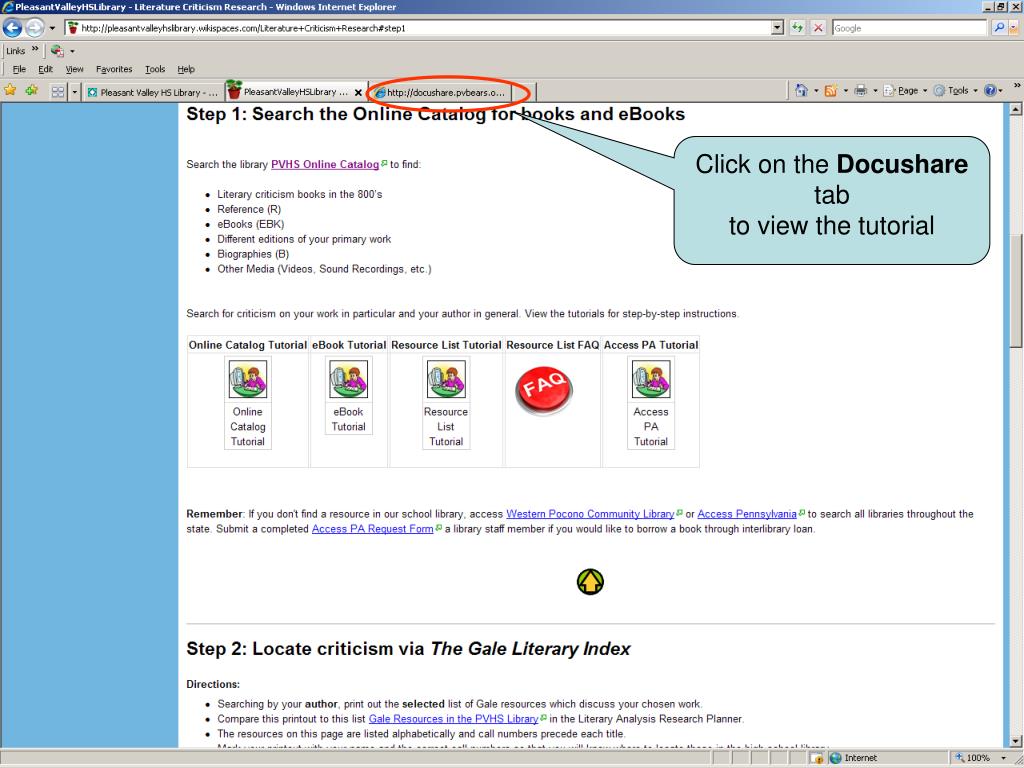The height and width of the screenshot is (768, 1024).
Task: Open the Page command menu
Action: click(x=905, y=91)
